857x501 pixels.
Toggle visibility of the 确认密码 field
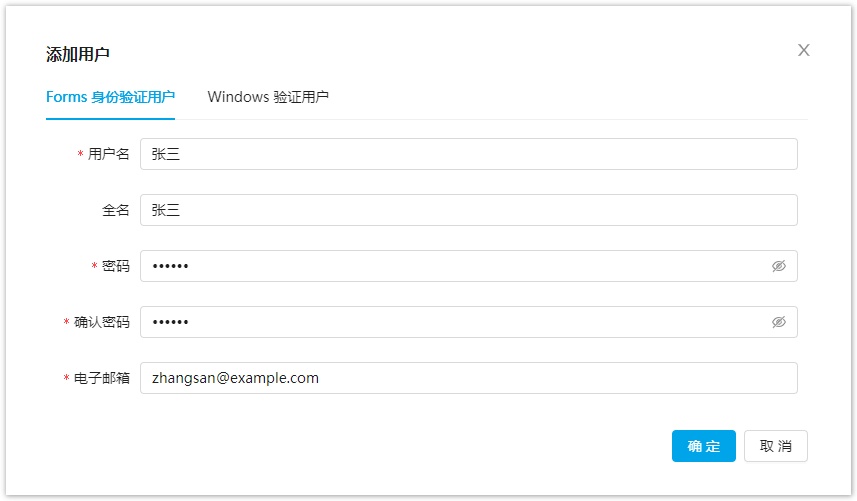[x=778, y=322]
